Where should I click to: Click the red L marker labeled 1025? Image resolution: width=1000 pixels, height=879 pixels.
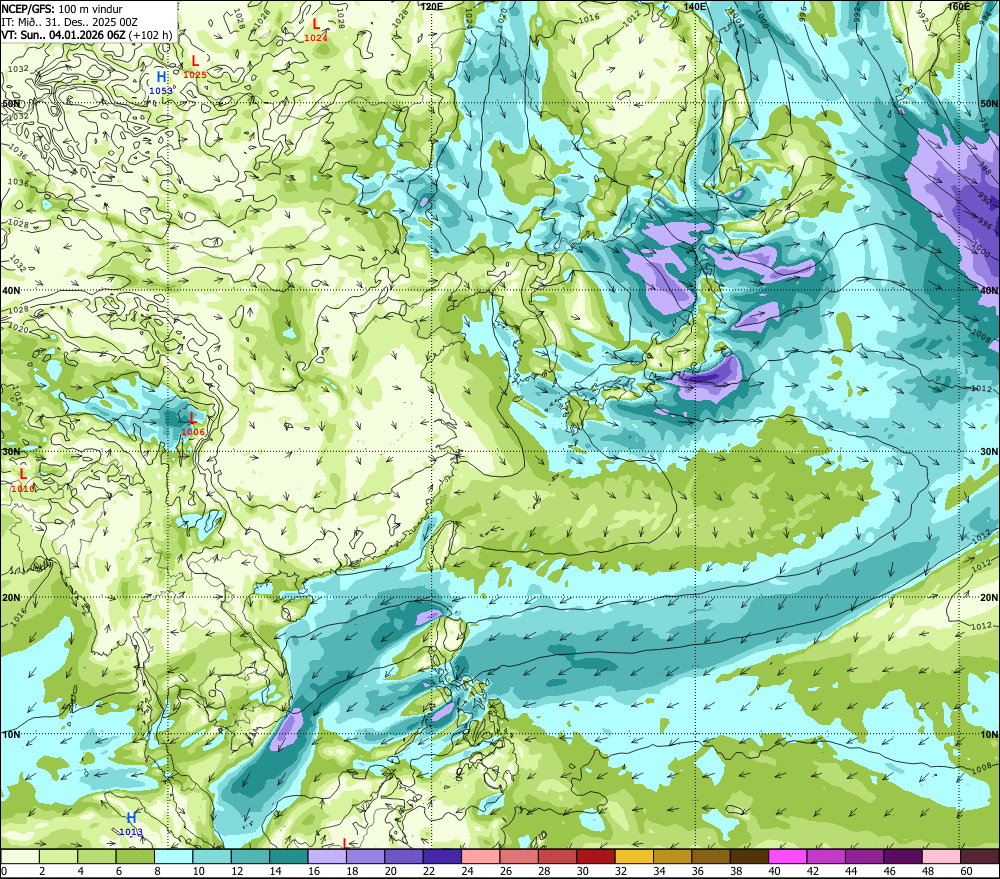click(195, 61)
